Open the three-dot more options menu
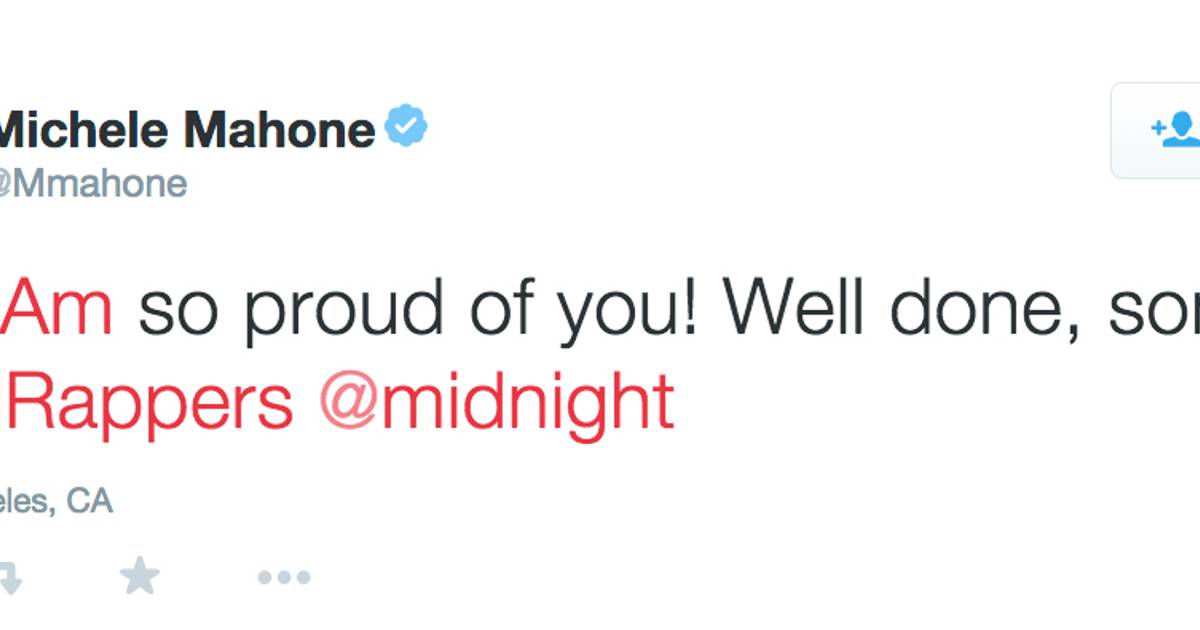 point(284,577)
